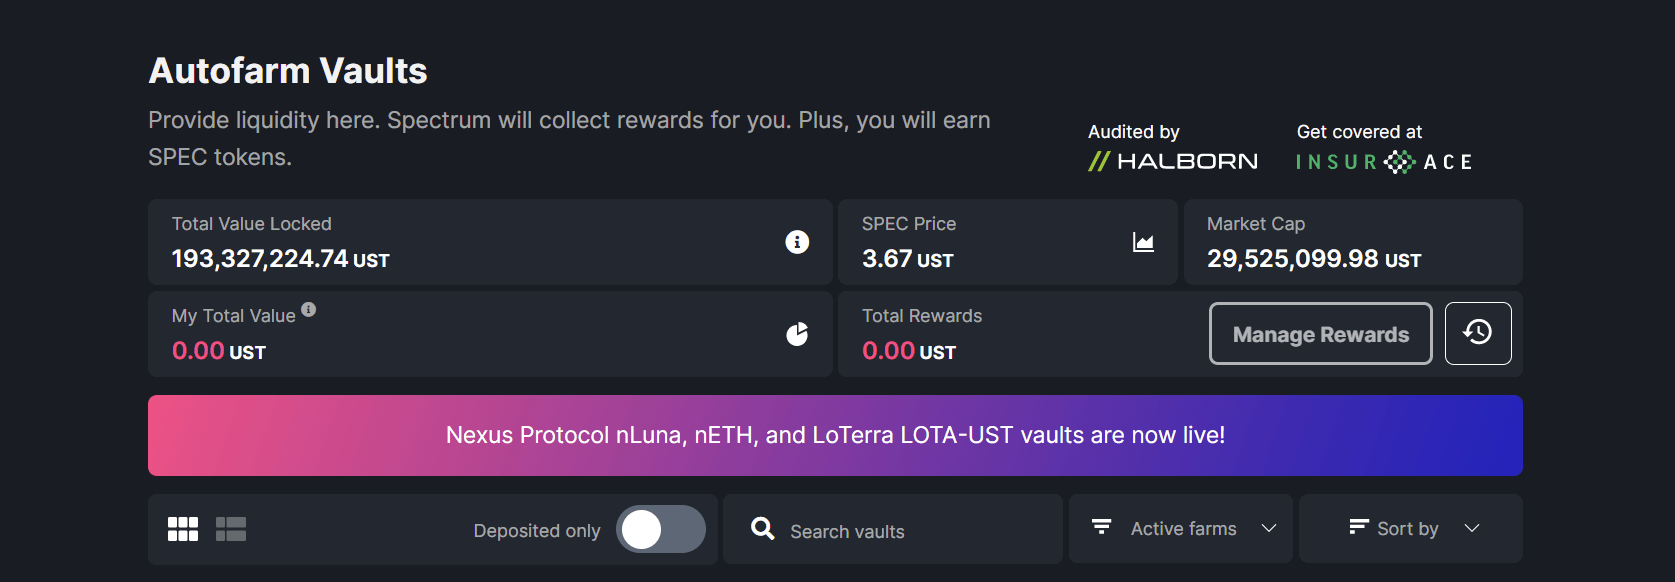Toggle the Deposited only switch
The width and height of the screenshot is (1675, 582).
[660, 529]
